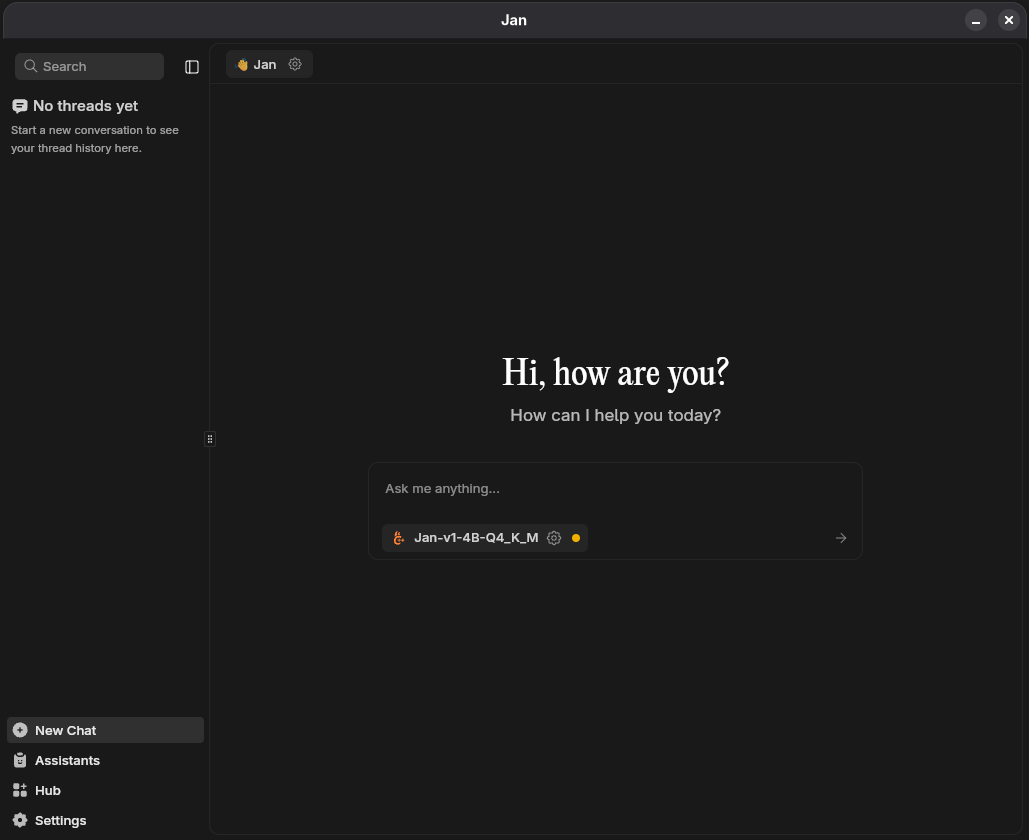The height and width of the screenshot is (840, 1029).
Task: Click into the Search threads field
Action: point(98,66)
